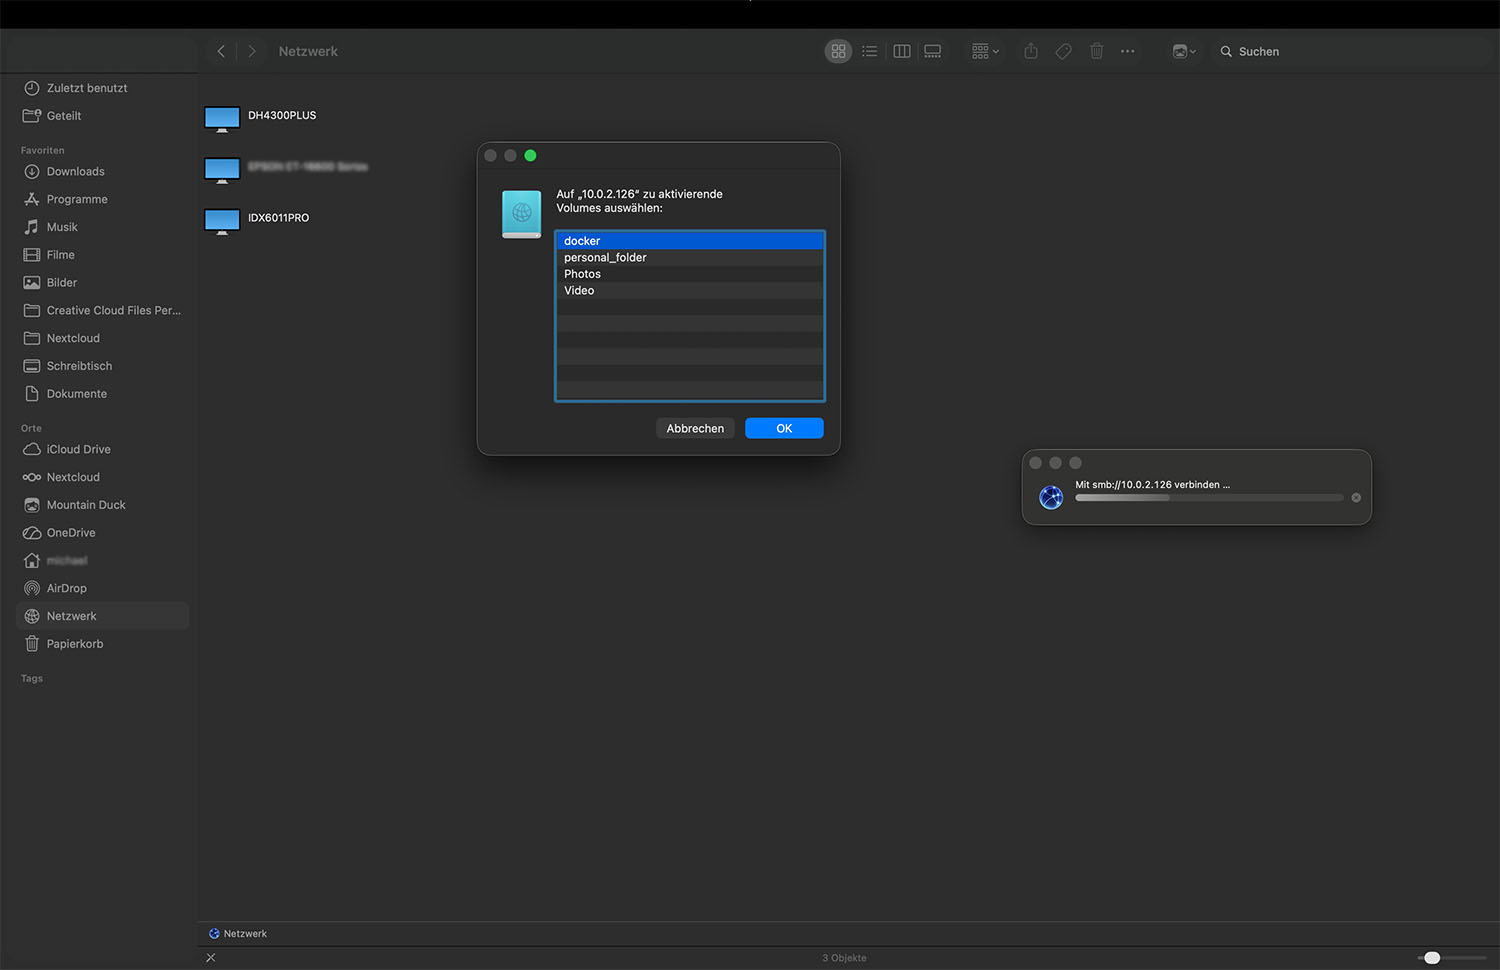Select the Photos volume entry

(x=582, y=274)
